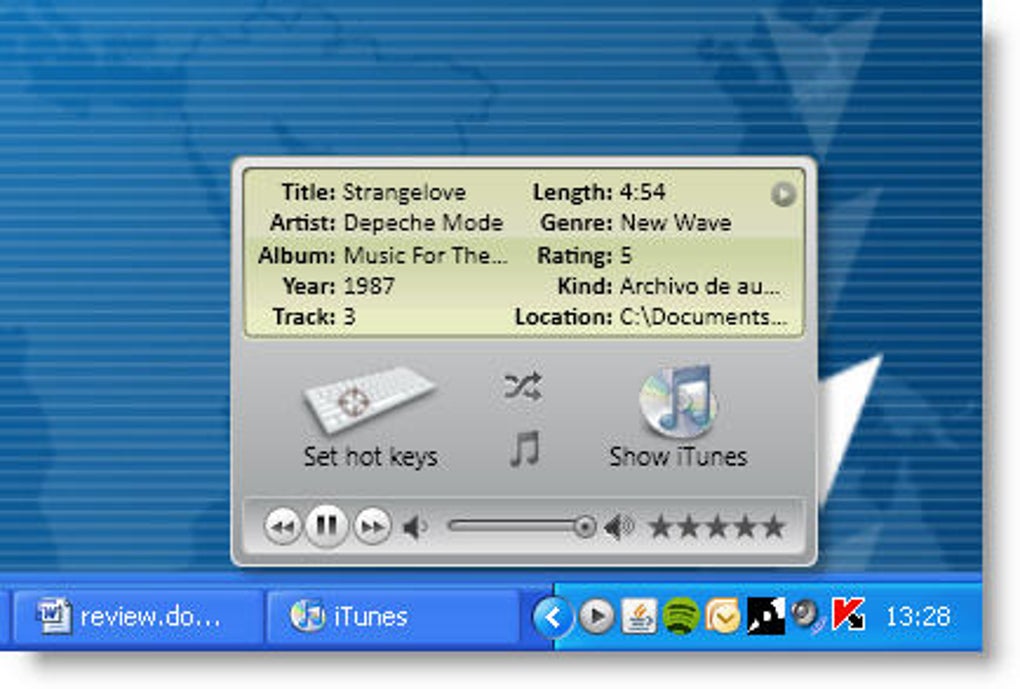Click the 13:28 system clock
The height and width of the screenshot is (689, 1020).
[x=918, y=615]
